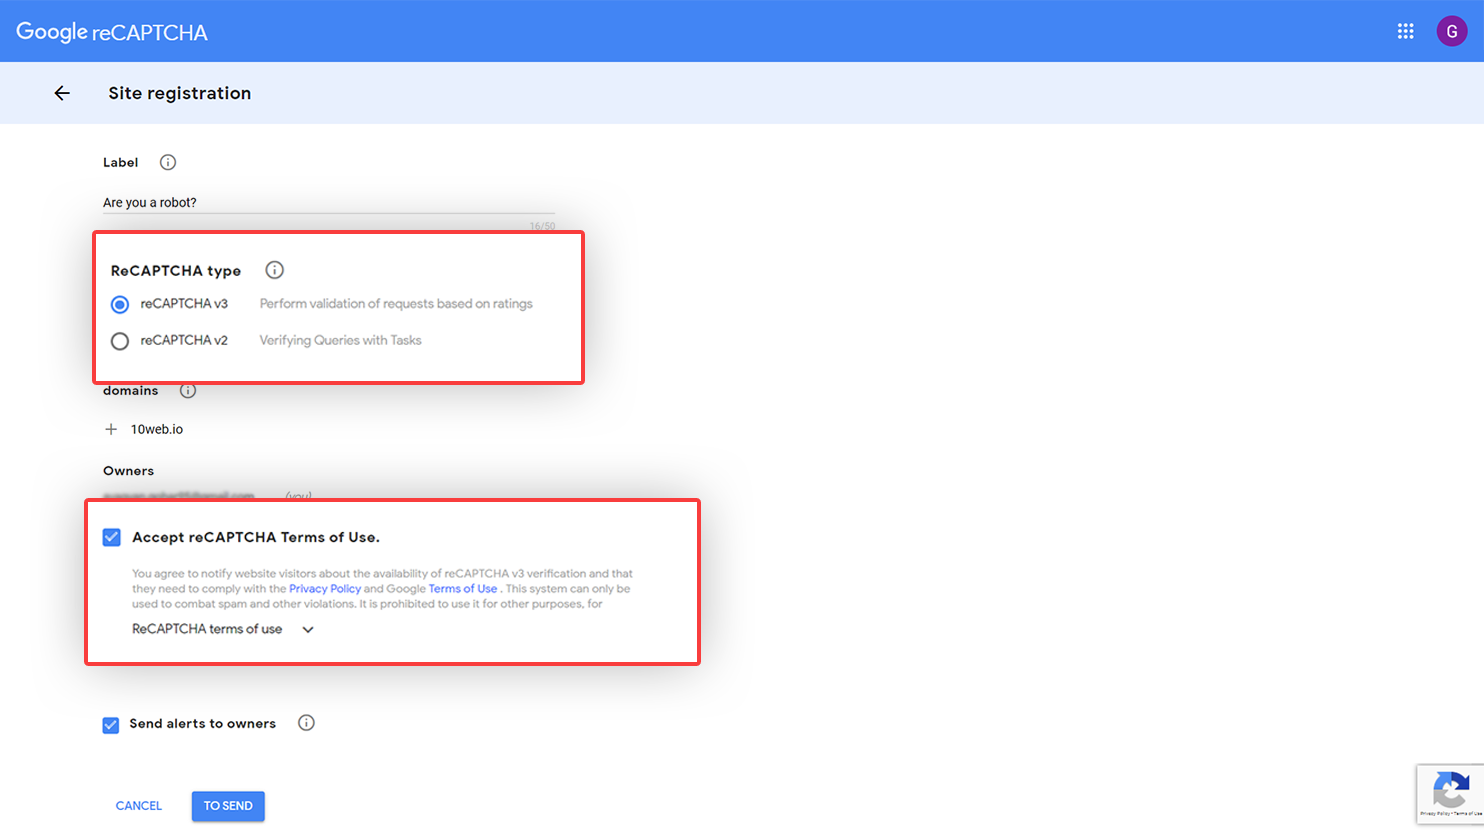Click the Site registration heading
The image size is (1484, 832).
180,93
